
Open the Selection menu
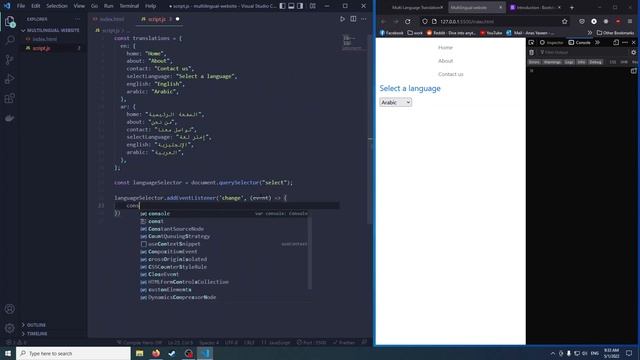[x=57, y=6]
